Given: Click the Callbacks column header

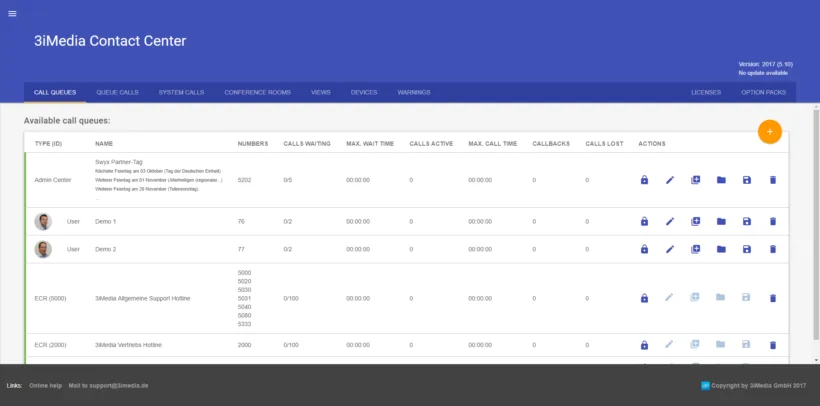Looking at the screenshot, I should point(551,144).
